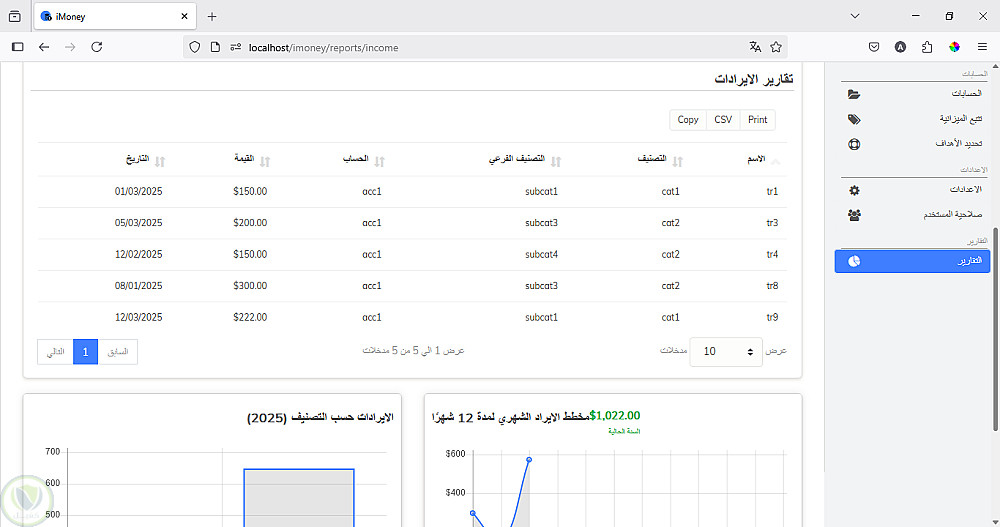Sort table by the التصنيف الفرعي column
The height and width of the screenshot is (527, 1000).
[x=524, y=160]
